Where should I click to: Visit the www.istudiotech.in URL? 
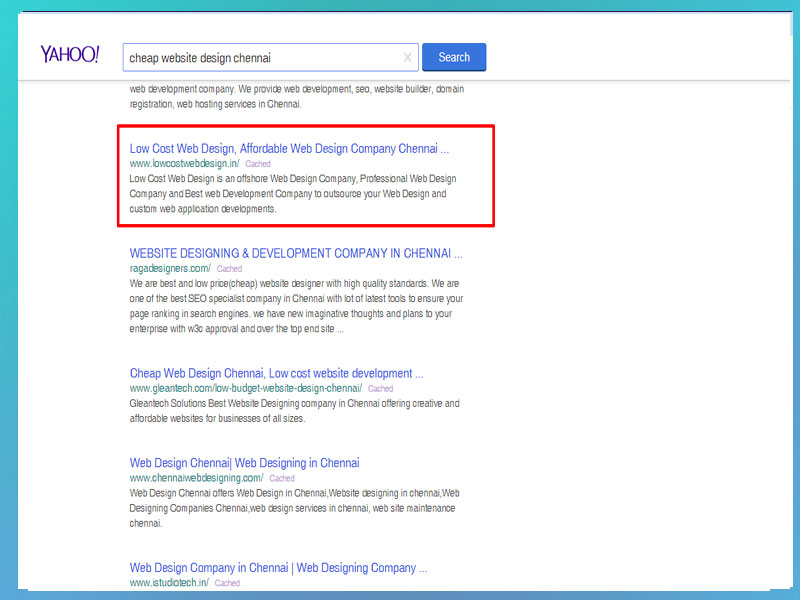click(169, 583)
